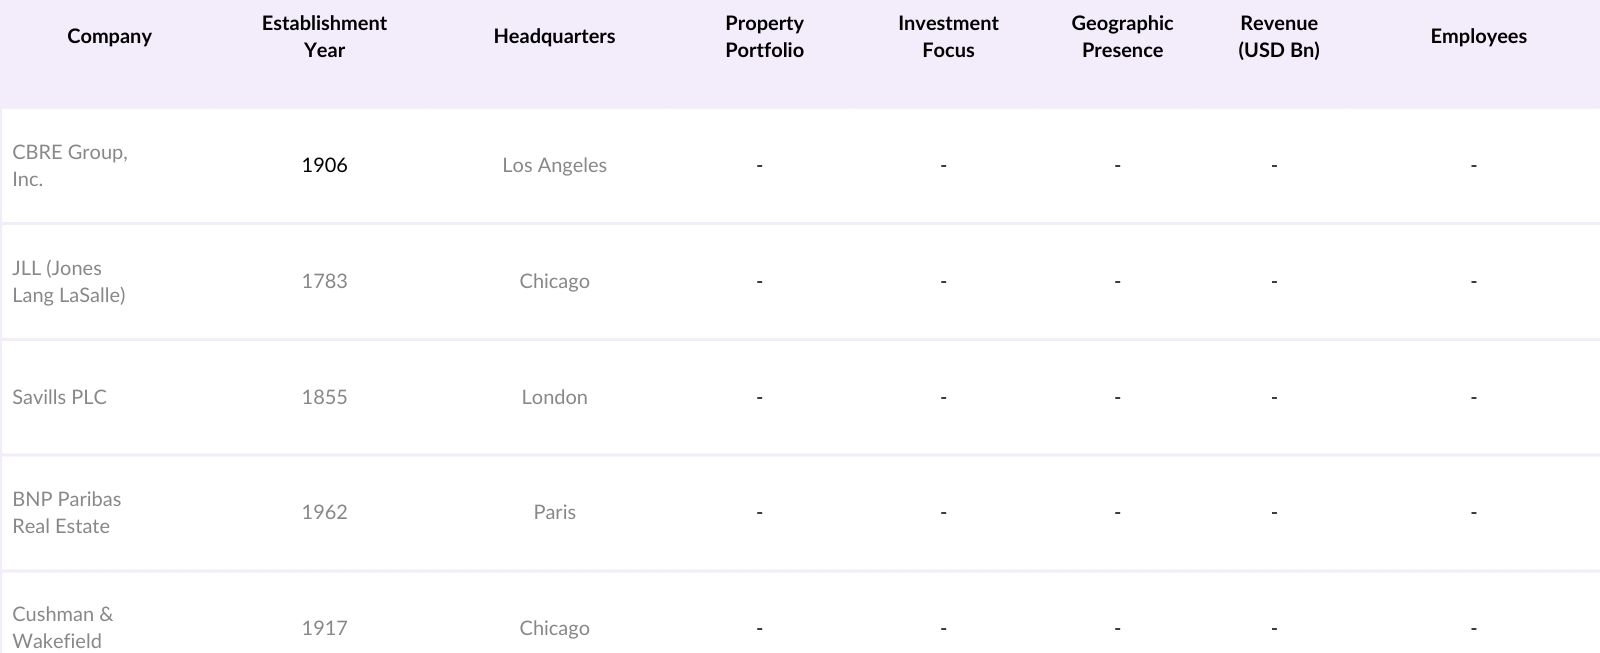Click the Company column header
This screenshot has width=1600, height=653.
(x=109, y=36)
